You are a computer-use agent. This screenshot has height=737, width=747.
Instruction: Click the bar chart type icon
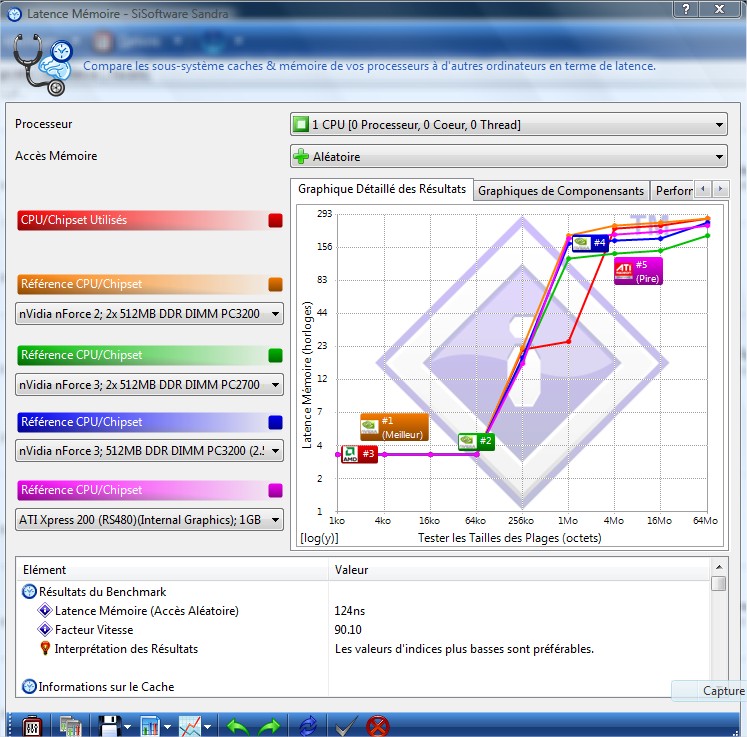pyautogui.click(x=150, y=727)
